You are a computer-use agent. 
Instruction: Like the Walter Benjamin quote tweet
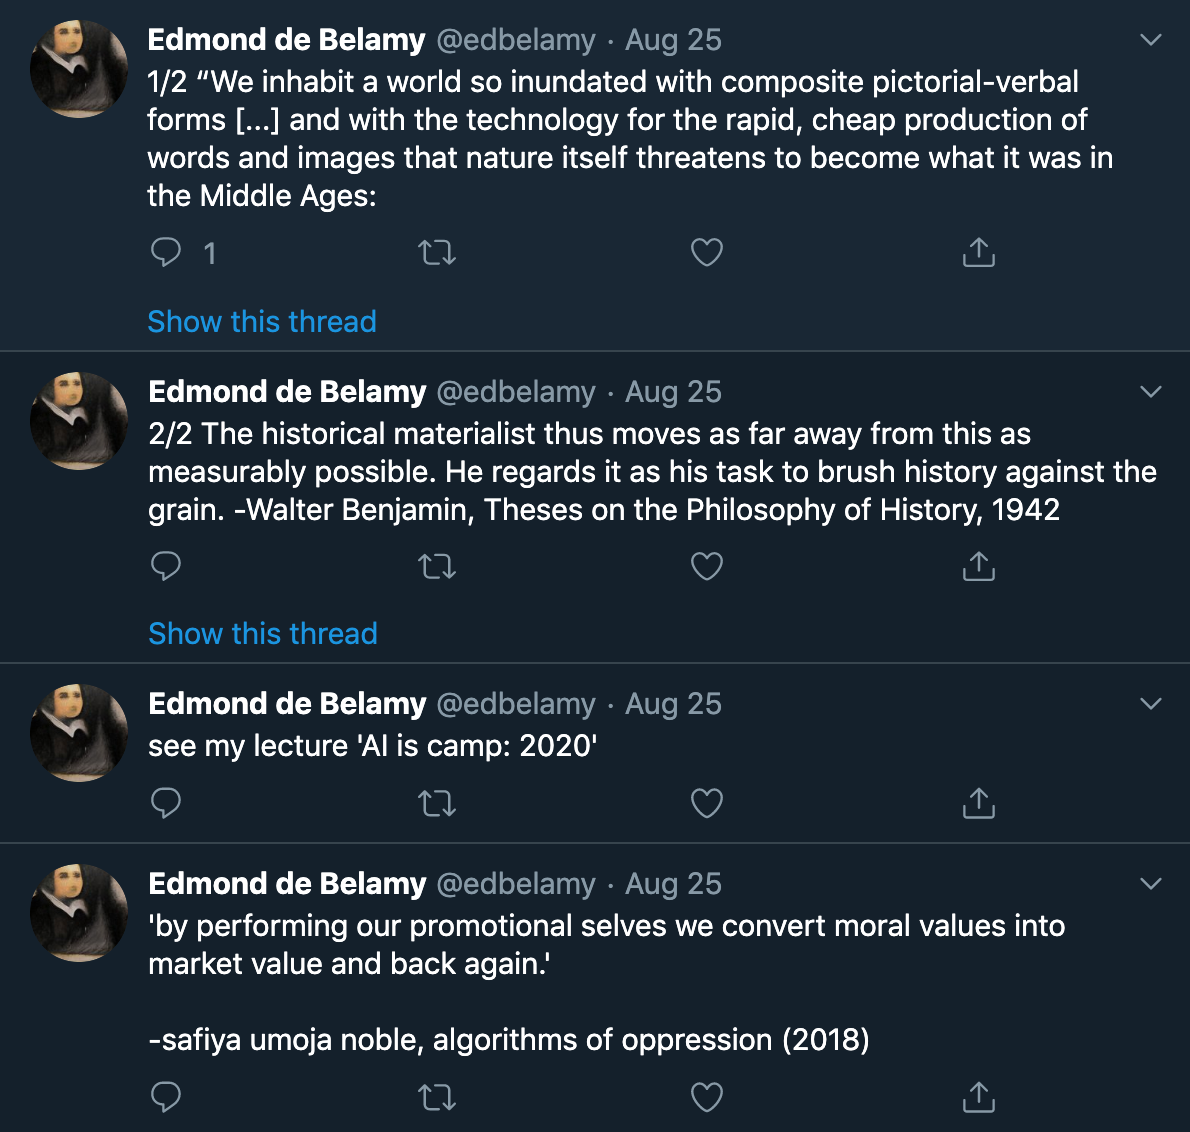tap(707, 566)
